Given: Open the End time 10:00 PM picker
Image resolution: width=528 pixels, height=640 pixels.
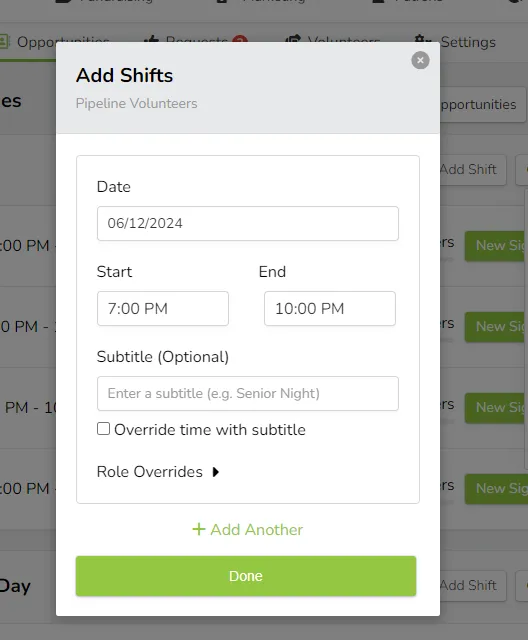Looking at the screenshot, I should click(330, 309).
